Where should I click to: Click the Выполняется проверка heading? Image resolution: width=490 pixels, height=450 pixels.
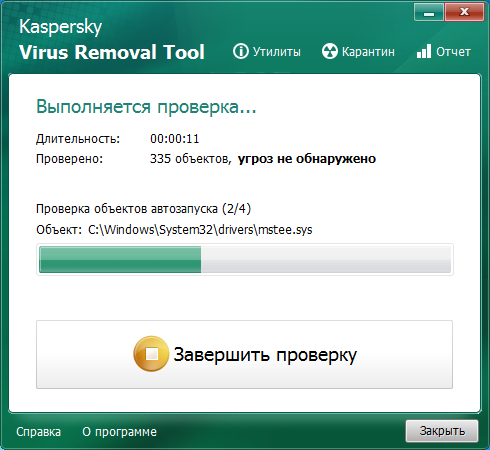pos(146,107)
